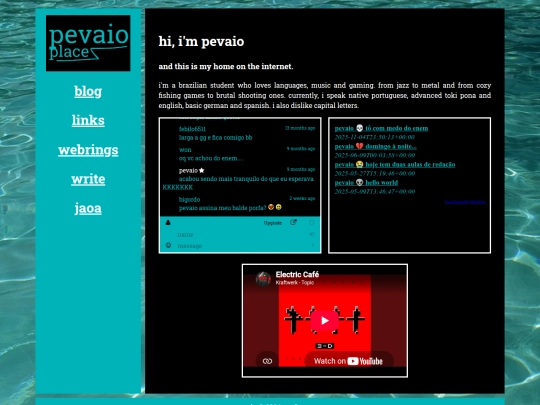Open the emoji picker in chatbox

168,245
